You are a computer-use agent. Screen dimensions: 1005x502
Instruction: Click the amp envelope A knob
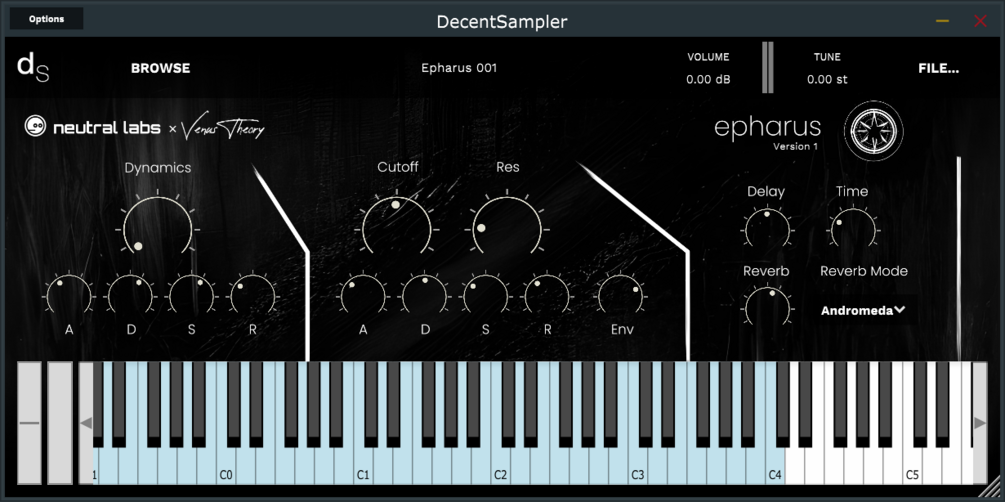click(x=69, y=296)
